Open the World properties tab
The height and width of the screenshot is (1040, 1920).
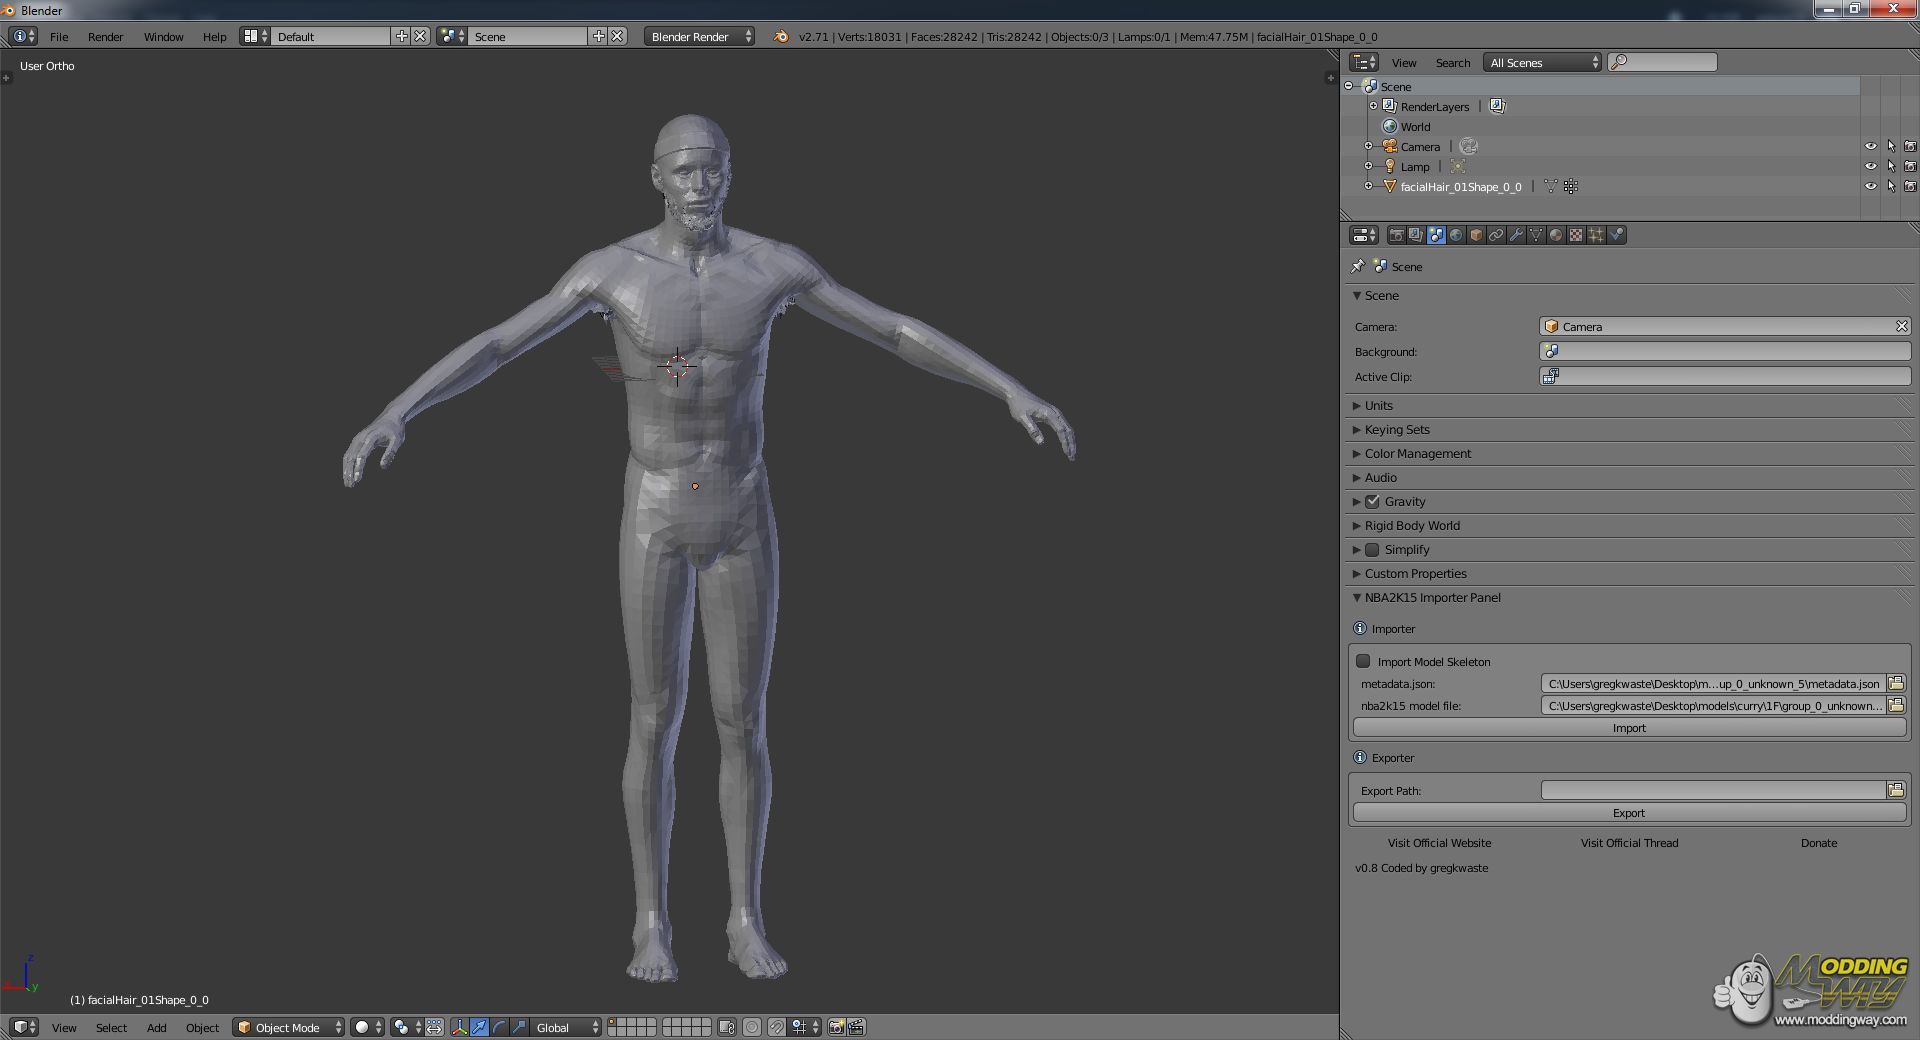click(x=1456, y=235)
